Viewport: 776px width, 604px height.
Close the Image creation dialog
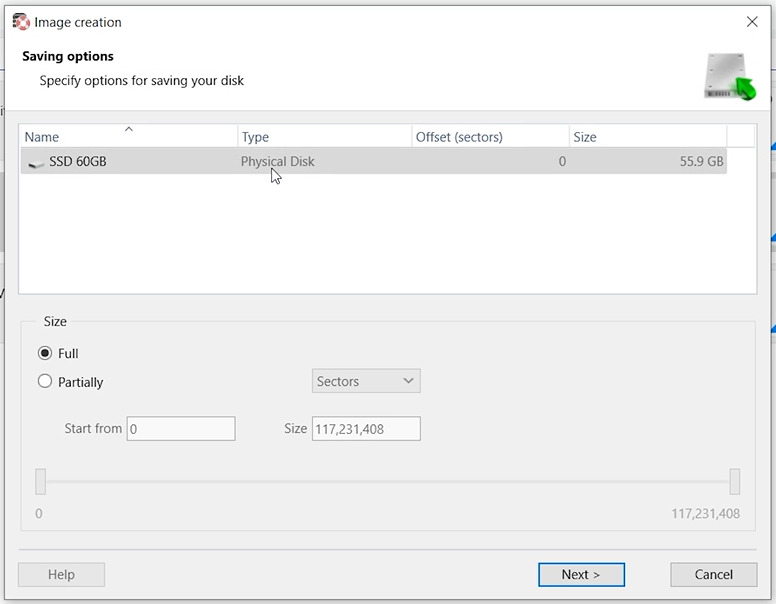[x=752, y=22]
